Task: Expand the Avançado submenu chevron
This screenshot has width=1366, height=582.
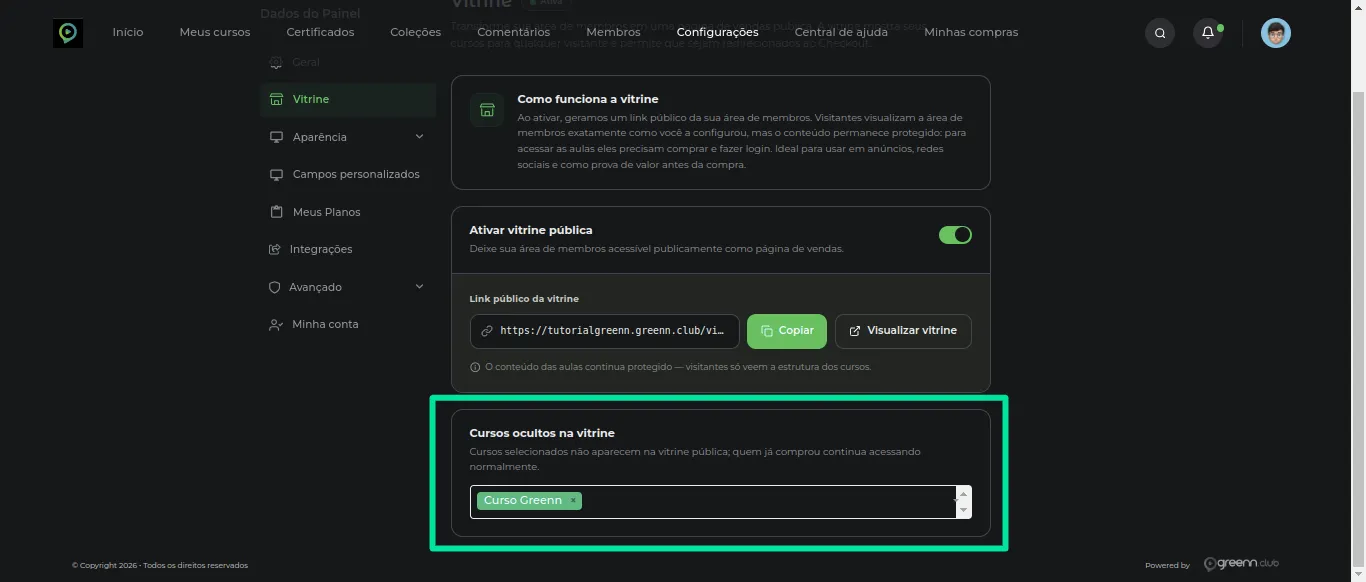Action: (x=419, y=287)
